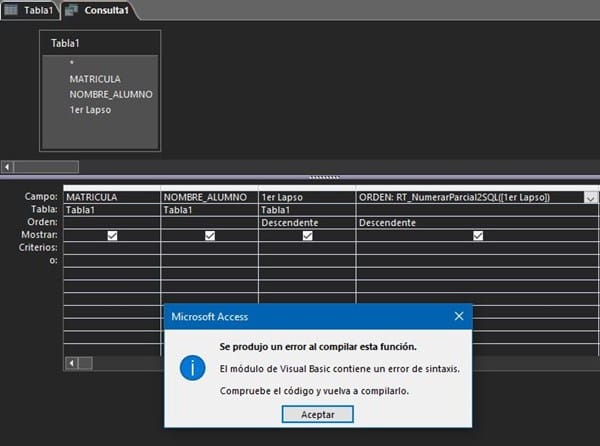Click the Mostrar row label
The height and width of the screenshot is (446, 600).
39,235
